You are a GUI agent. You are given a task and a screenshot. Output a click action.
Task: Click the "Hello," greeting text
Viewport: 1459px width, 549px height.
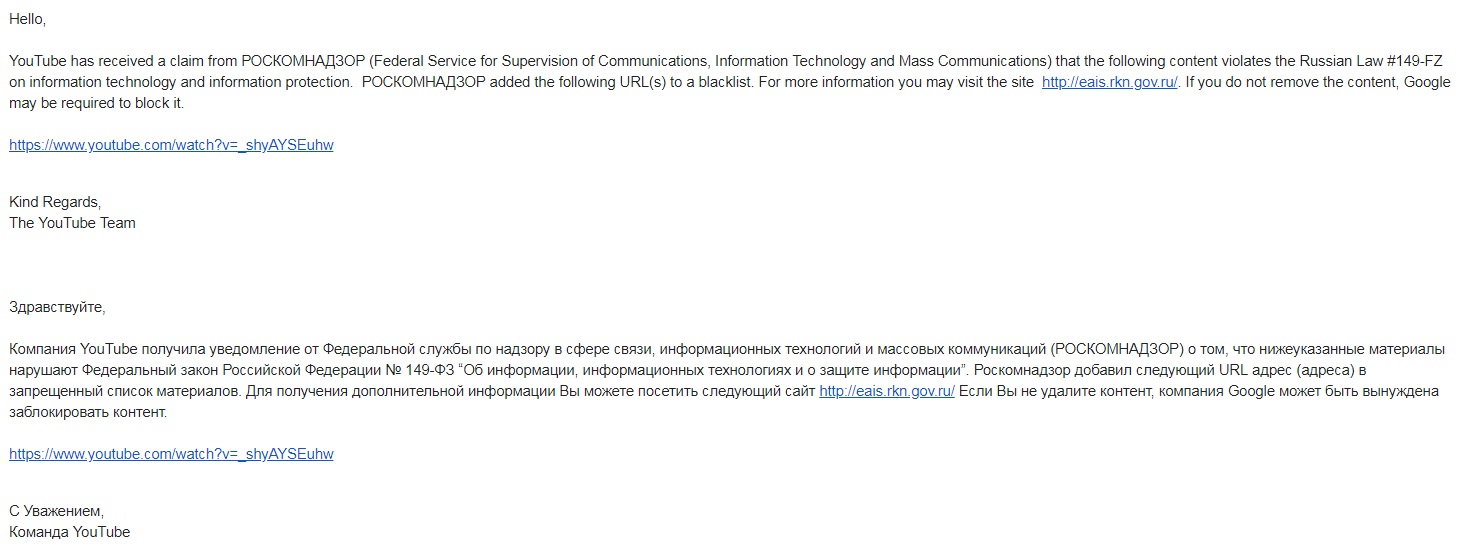point(27,19)
